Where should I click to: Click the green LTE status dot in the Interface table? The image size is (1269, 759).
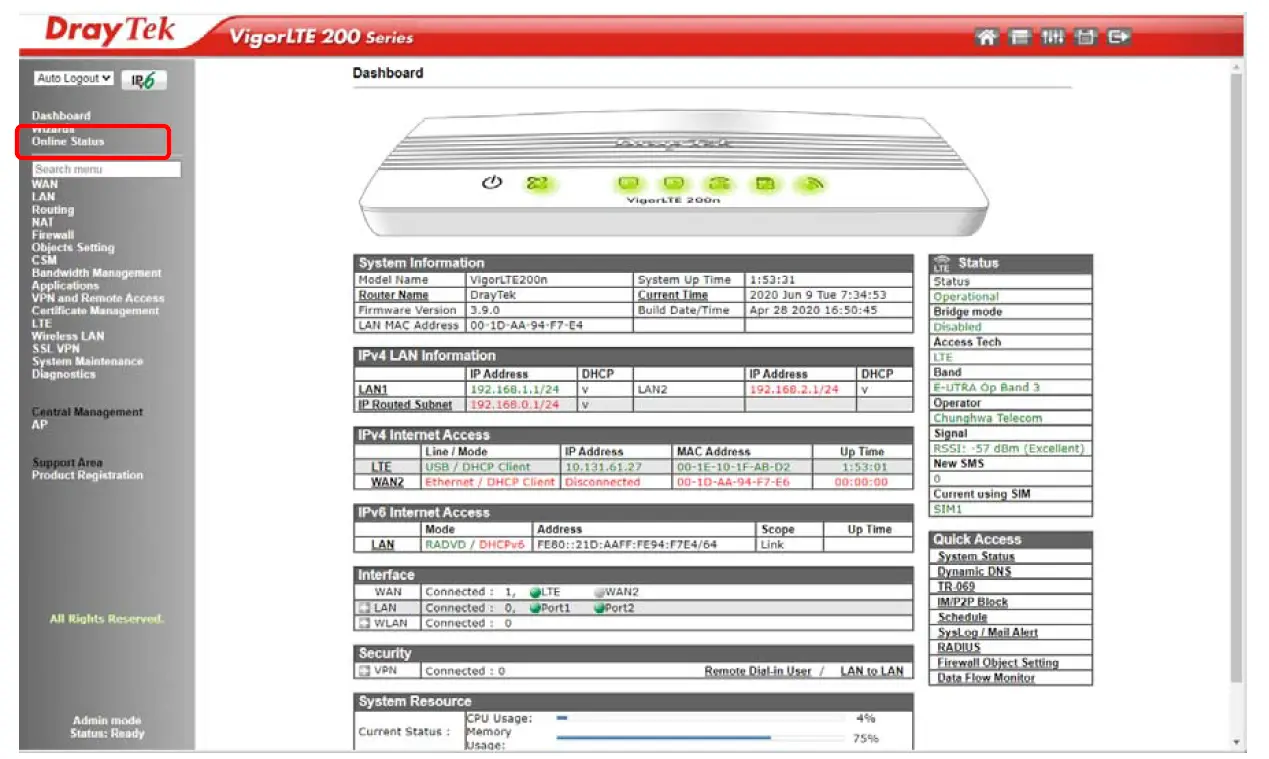click(535, 592)
